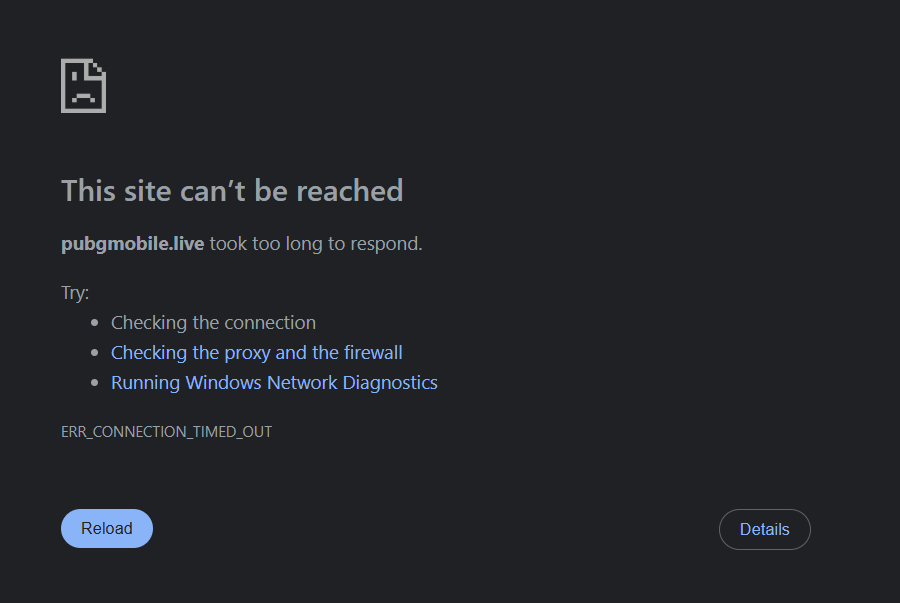Click the word Diagnostics in the network link
Screen dimensions: 900x603
pos(390,383)
